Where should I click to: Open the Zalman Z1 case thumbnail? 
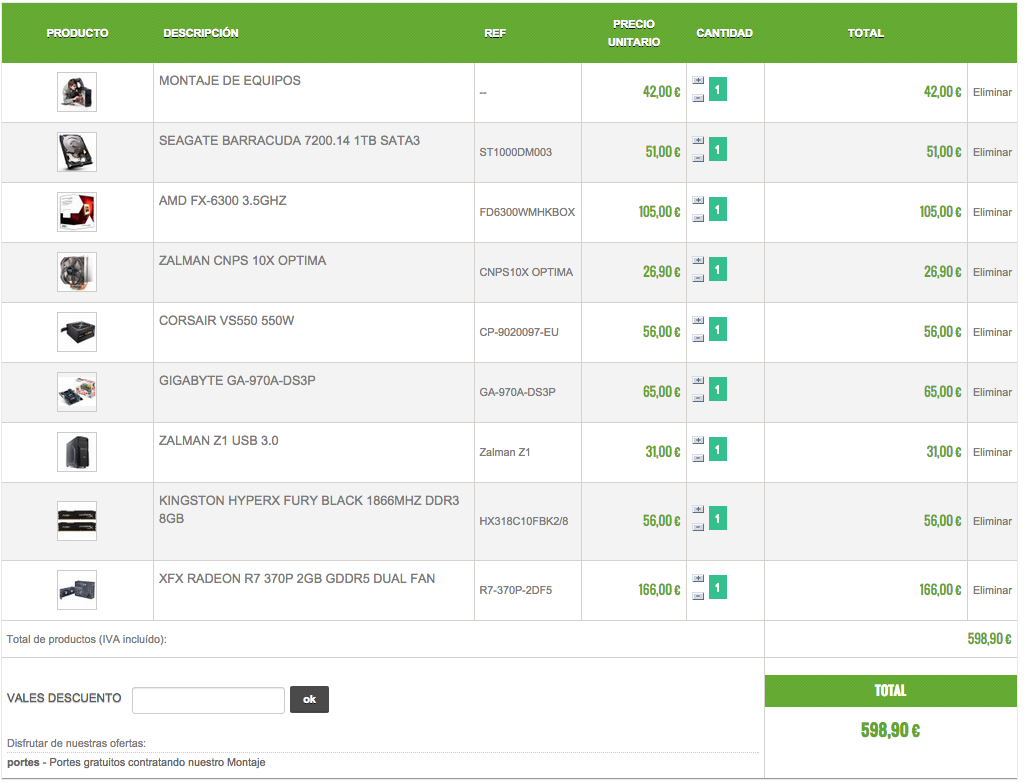click(x=77, y=453)
